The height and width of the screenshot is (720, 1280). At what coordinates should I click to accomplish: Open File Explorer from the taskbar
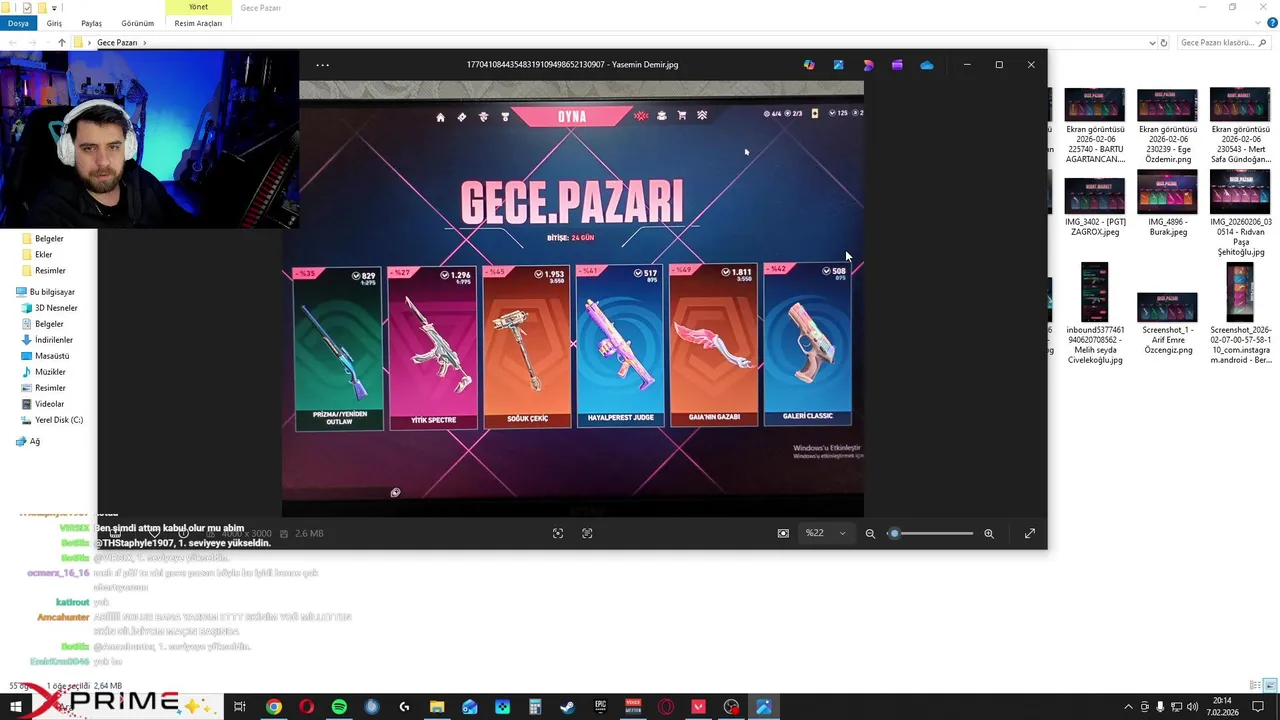pos(437,707)
